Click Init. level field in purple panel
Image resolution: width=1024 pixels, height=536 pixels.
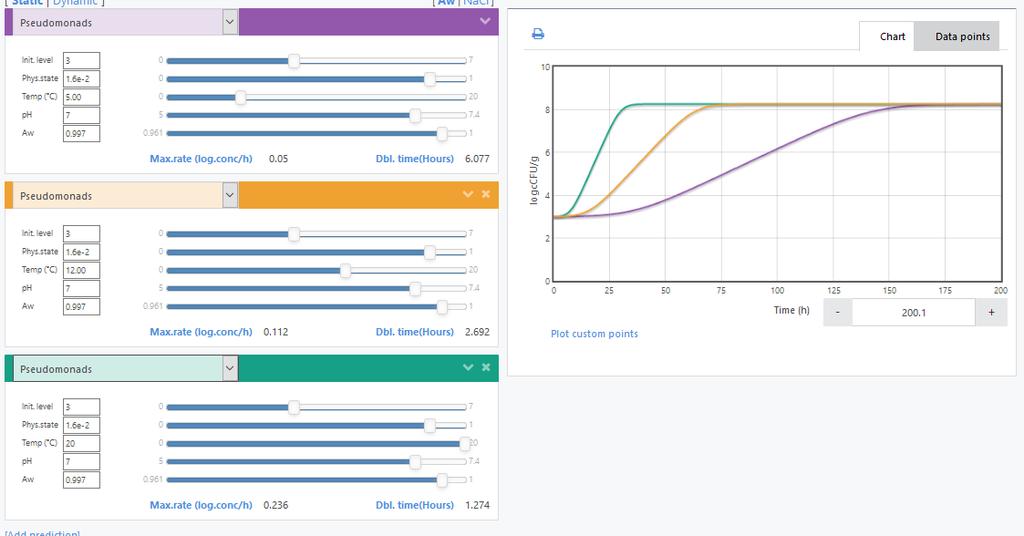(82, 60)
